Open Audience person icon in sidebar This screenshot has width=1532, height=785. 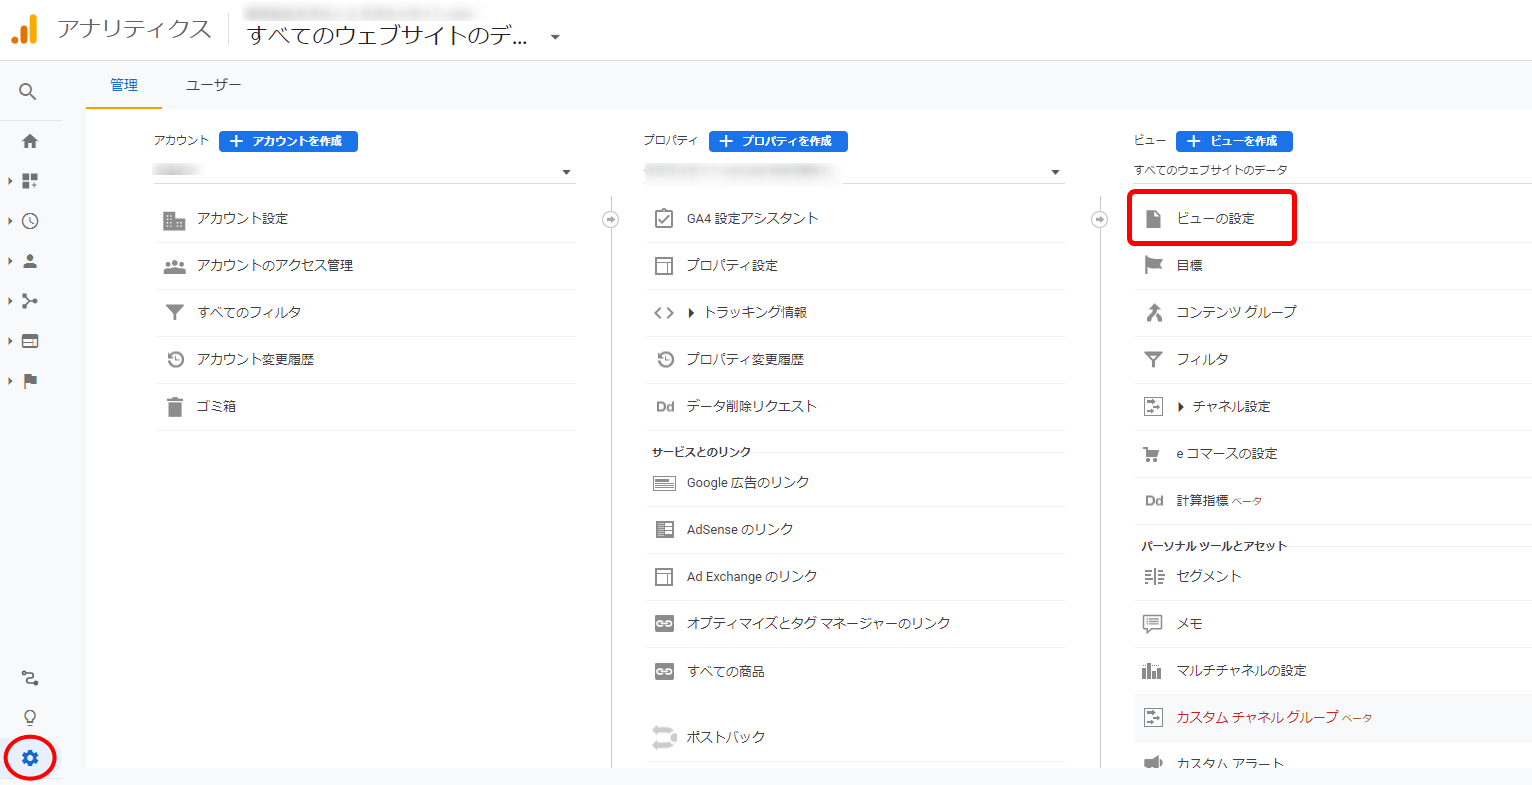[30, 261]
